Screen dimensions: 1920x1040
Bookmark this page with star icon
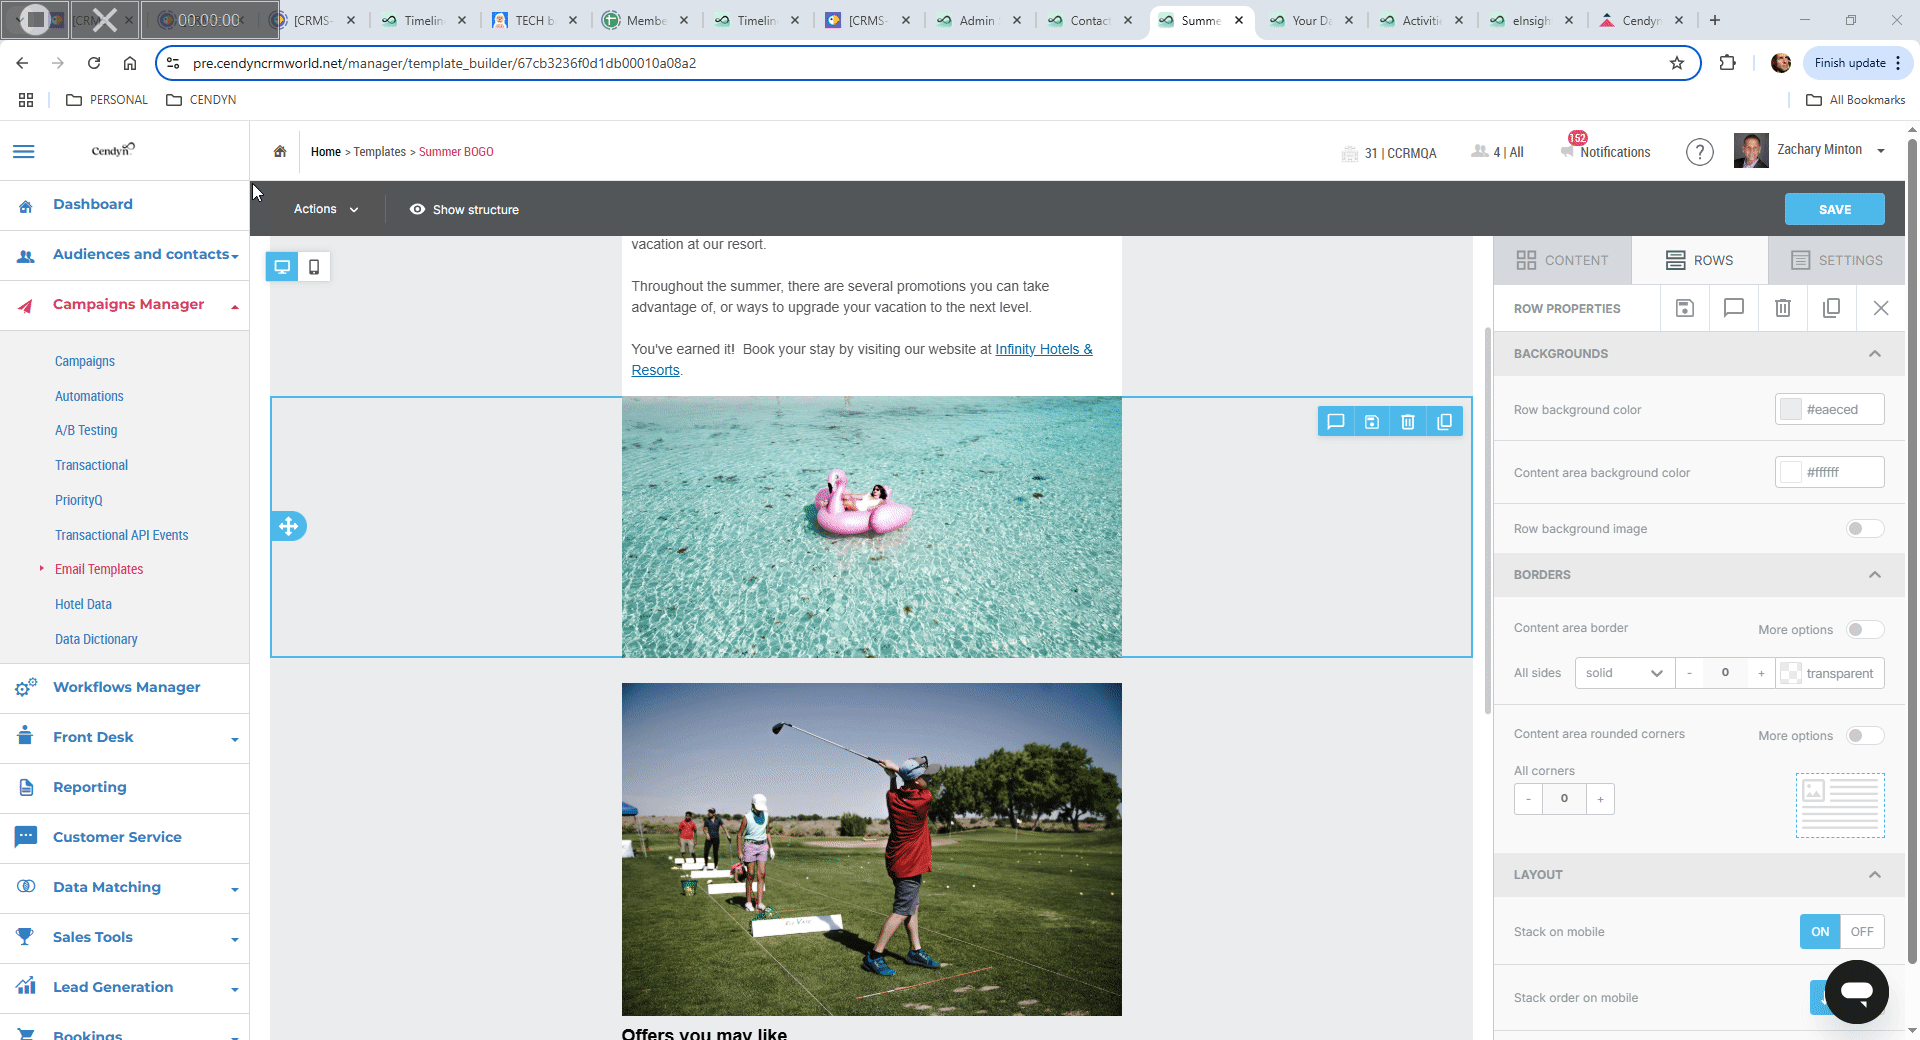point(1677,63)
